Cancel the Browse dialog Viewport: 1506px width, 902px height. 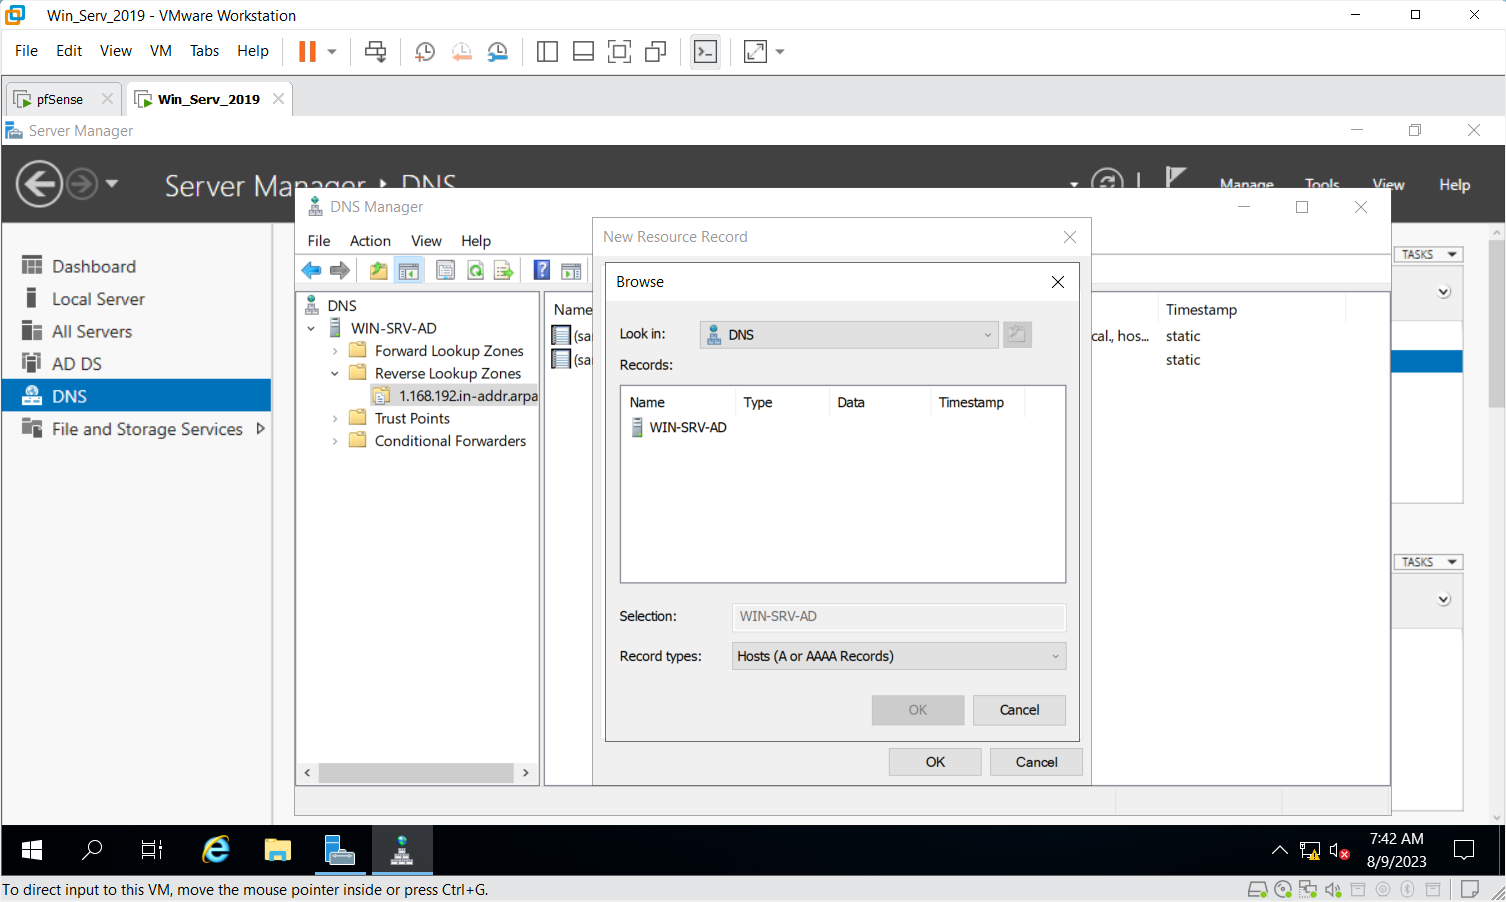(1019, 710)
